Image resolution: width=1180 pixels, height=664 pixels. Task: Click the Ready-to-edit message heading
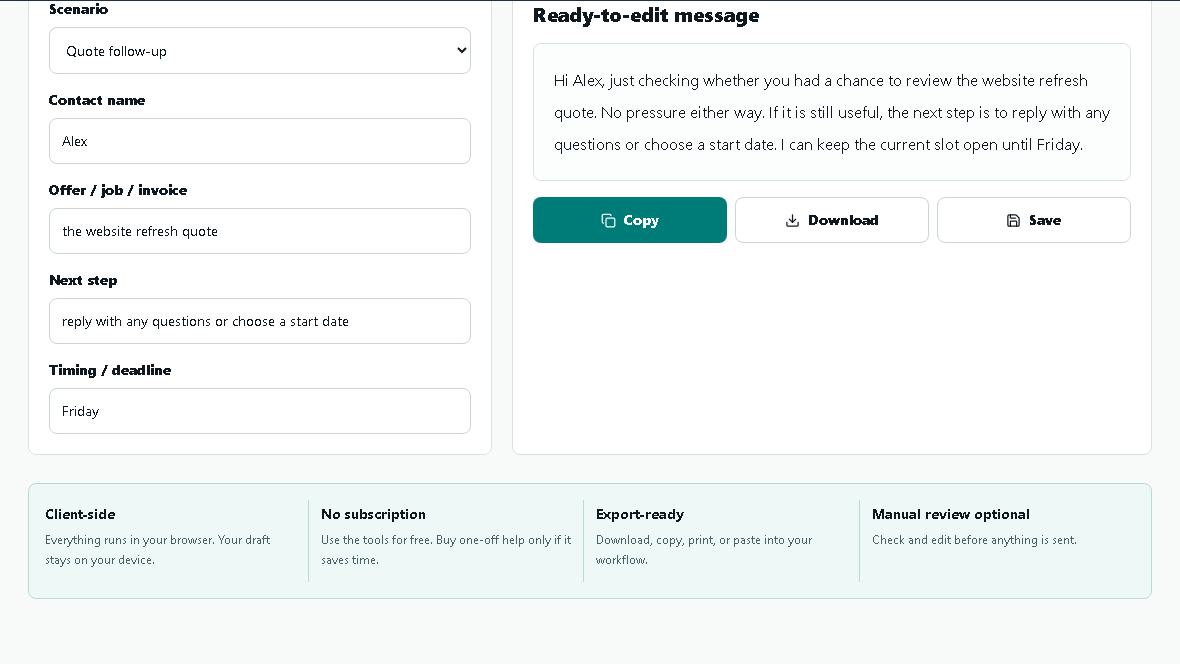click(x=646, y=16)
